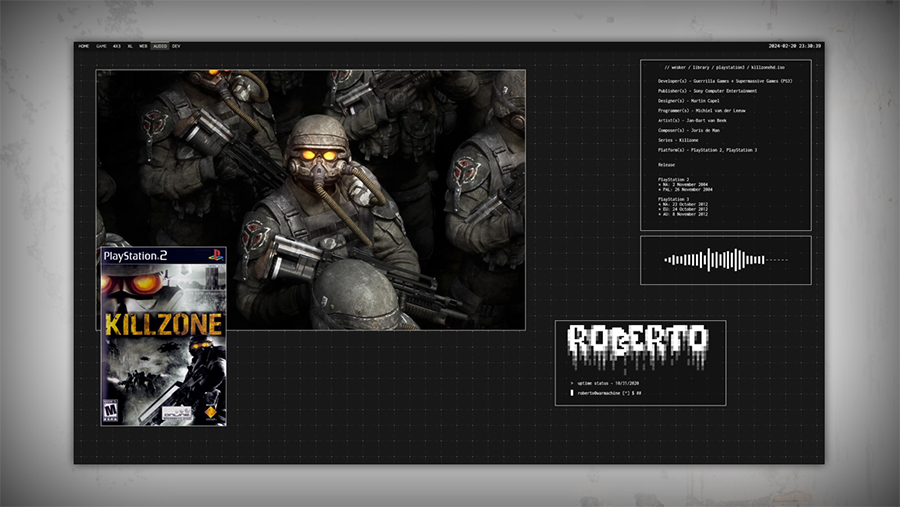Click the Series - Killzone line
This screenshot has width=900, height=507.
click(678, 140)
